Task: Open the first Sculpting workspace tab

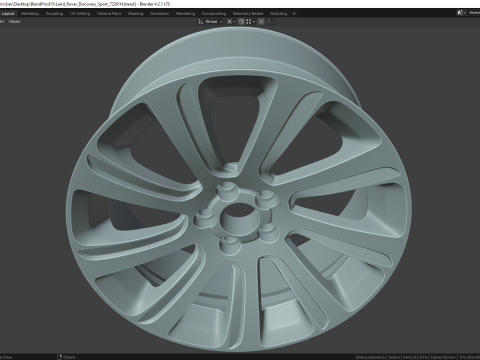Action: (54, 14)
